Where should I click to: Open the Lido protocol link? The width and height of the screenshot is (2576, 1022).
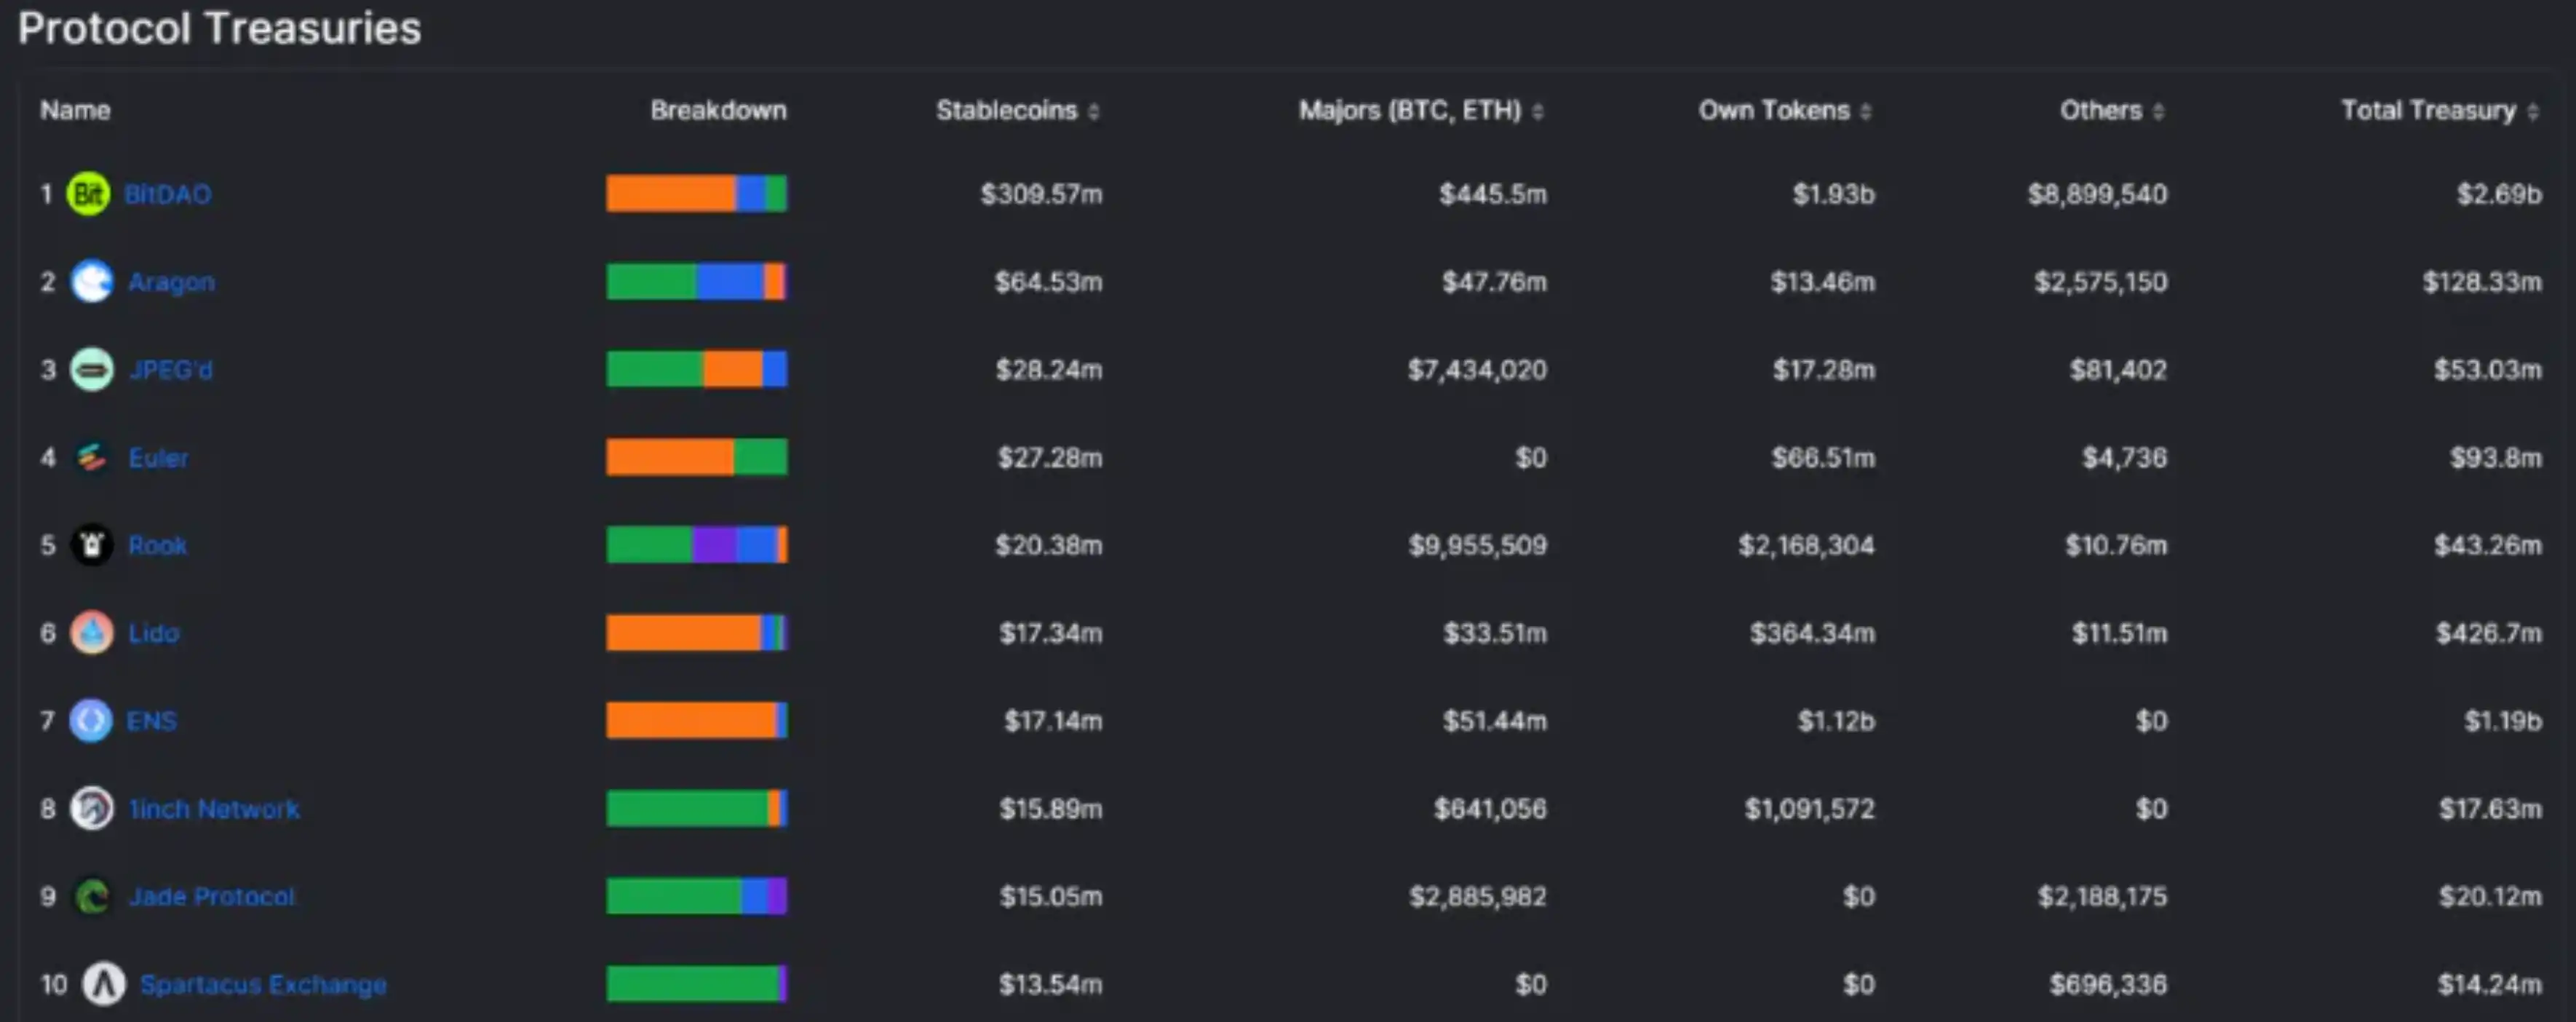coord(153,633)
